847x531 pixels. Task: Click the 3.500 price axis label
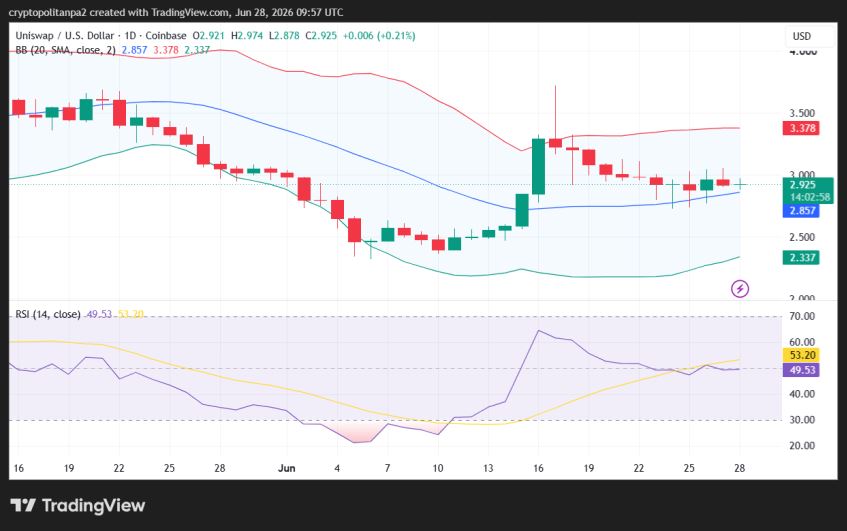[802, 113]
